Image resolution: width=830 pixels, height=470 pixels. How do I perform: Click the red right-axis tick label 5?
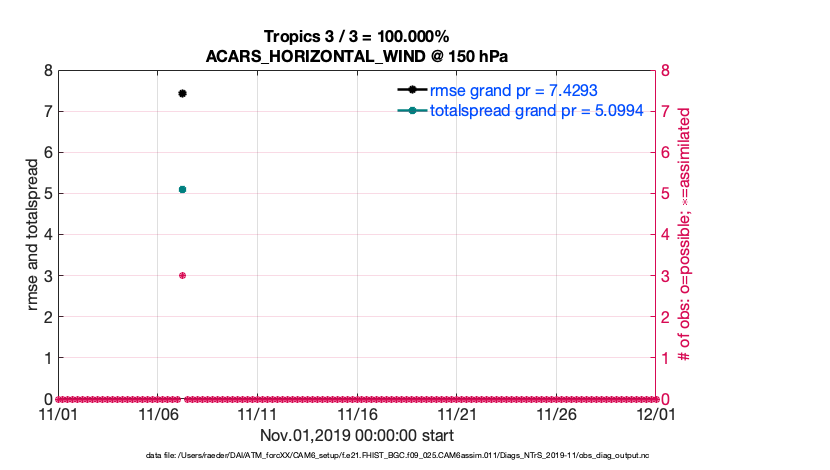point(667,194)
